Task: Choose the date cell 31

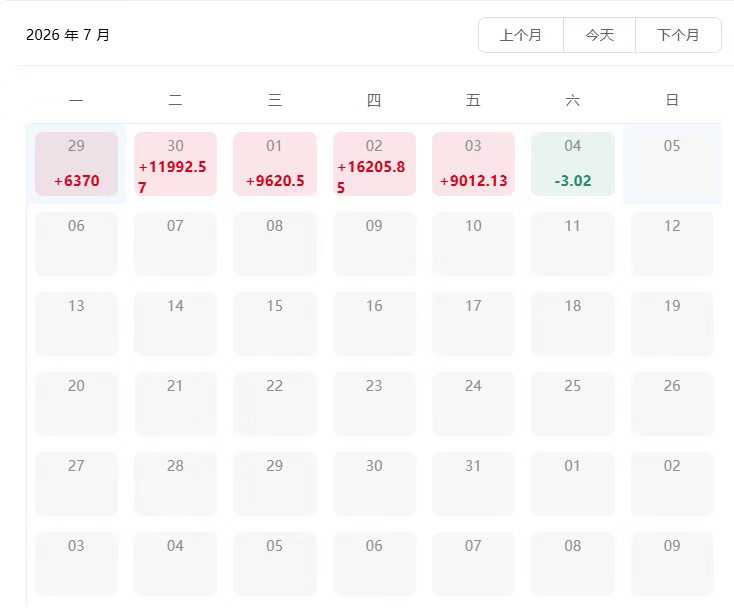Action: click(x=473, y=484)
